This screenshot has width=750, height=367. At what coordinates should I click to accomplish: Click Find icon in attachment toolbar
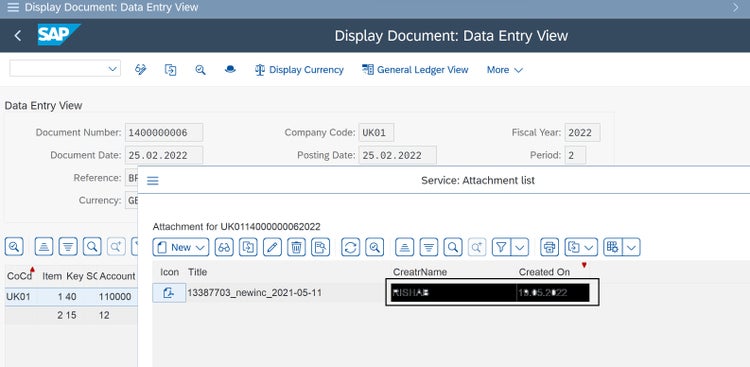pos(452,247)
